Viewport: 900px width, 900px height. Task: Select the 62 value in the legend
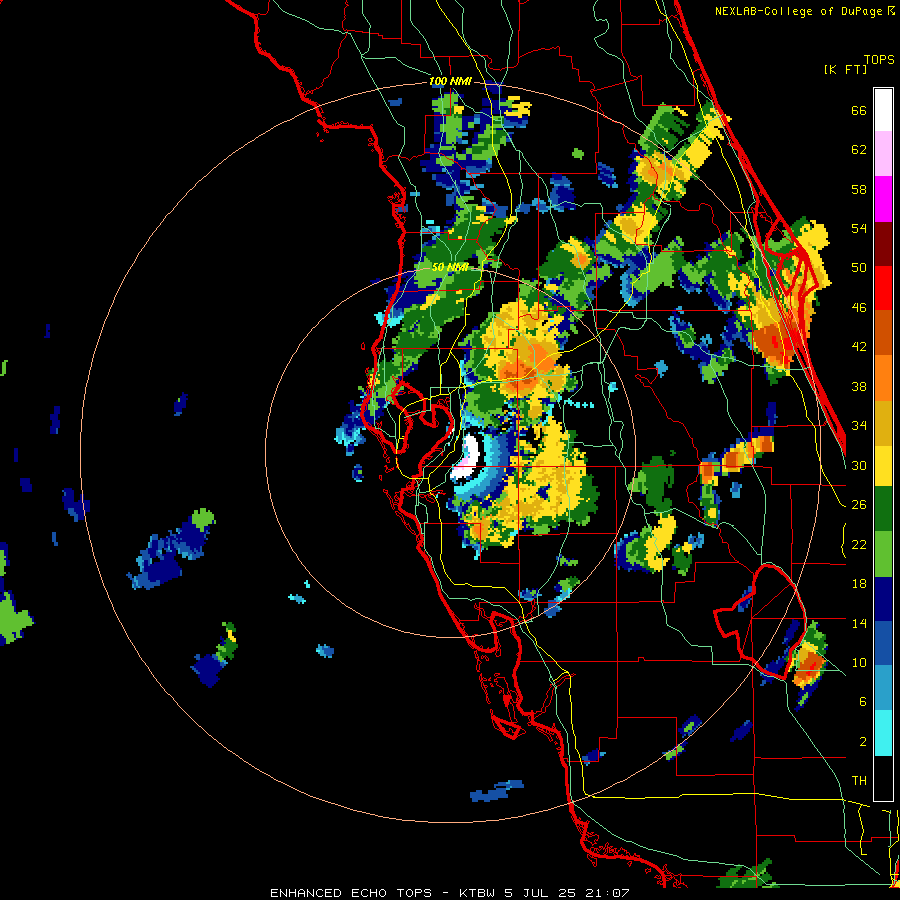click(x=859, y=150)
